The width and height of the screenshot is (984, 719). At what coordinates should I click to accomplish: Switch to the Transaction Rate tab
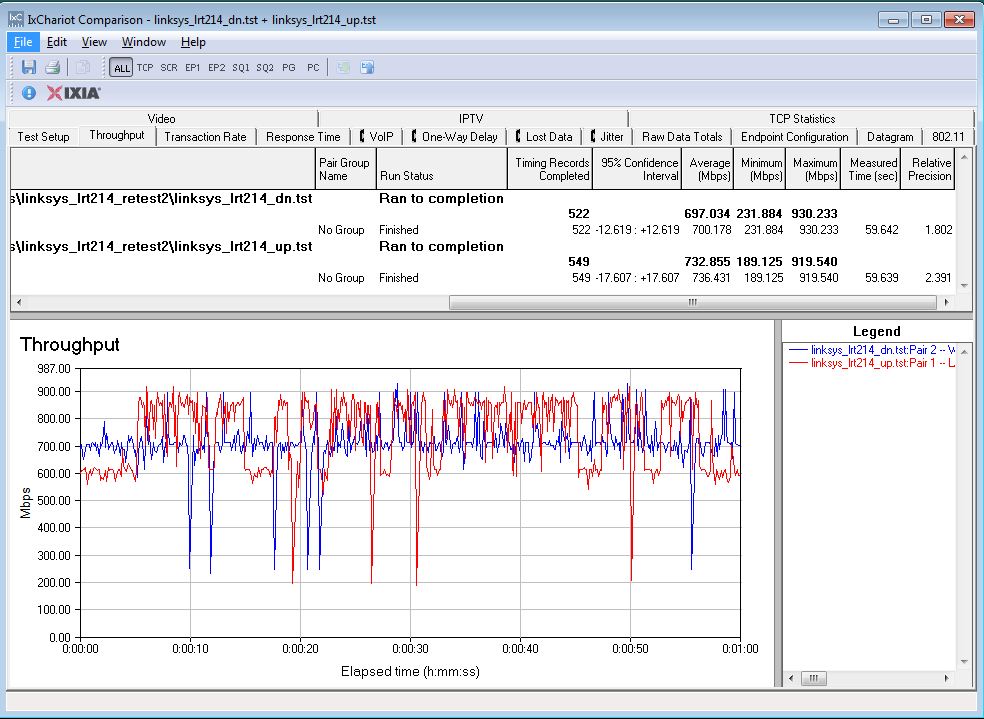pos(205,137)
